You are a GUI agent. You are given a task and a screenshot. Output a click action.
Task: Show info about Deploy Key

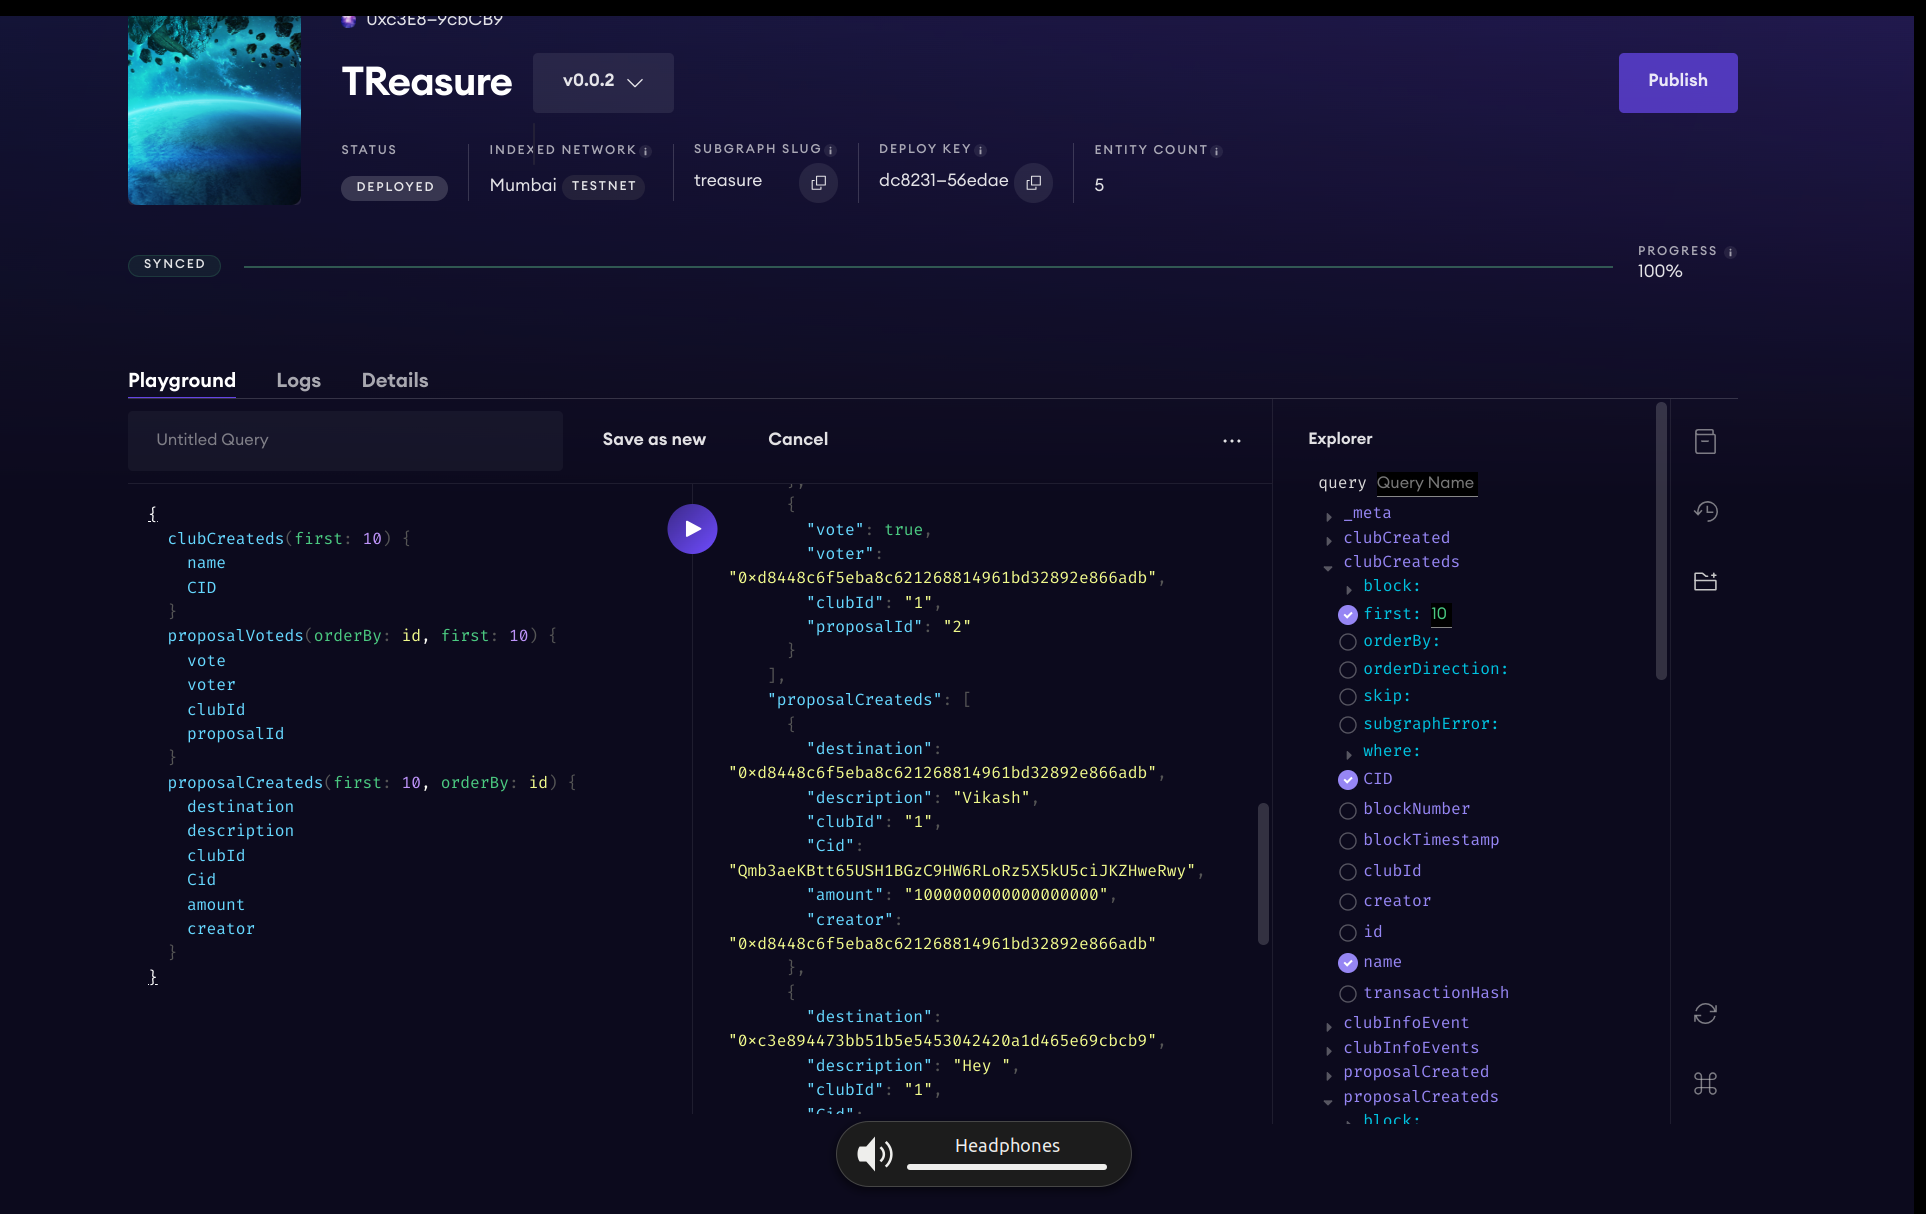981,150
